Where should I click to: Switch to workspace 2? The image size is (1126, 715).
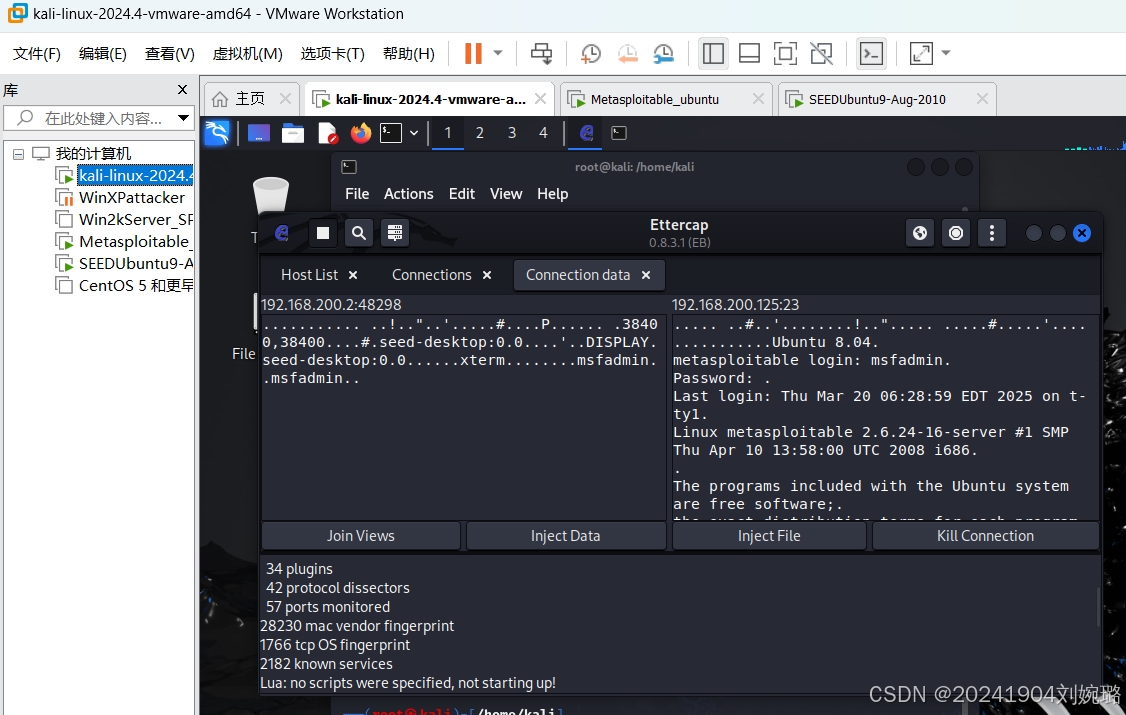[x=480, y=133]
